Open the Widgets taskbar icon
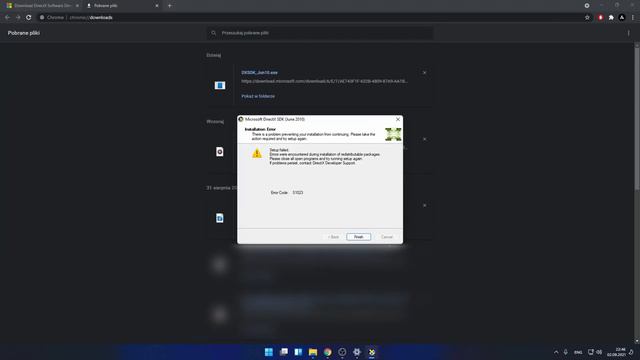Viewport: 640px width, 360px height. pyautogui.click(x=298, y=352)
